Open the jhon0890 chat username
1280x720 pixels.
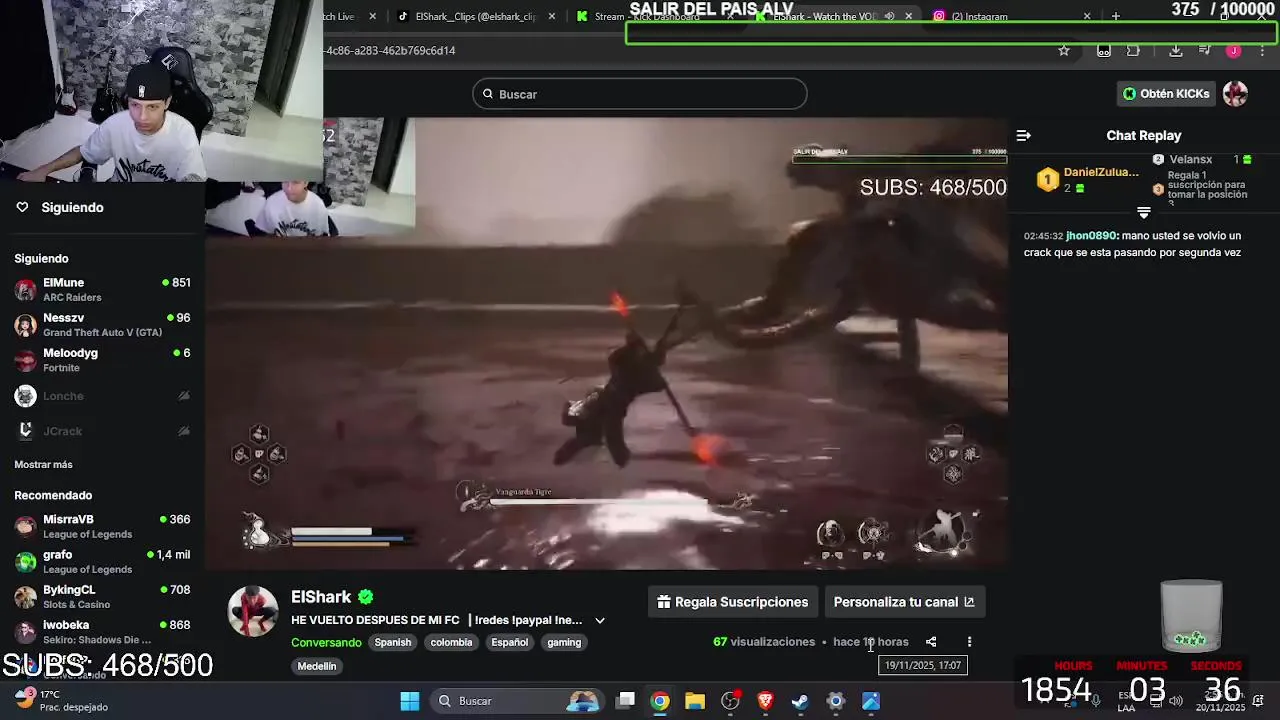click(1091, 236)
